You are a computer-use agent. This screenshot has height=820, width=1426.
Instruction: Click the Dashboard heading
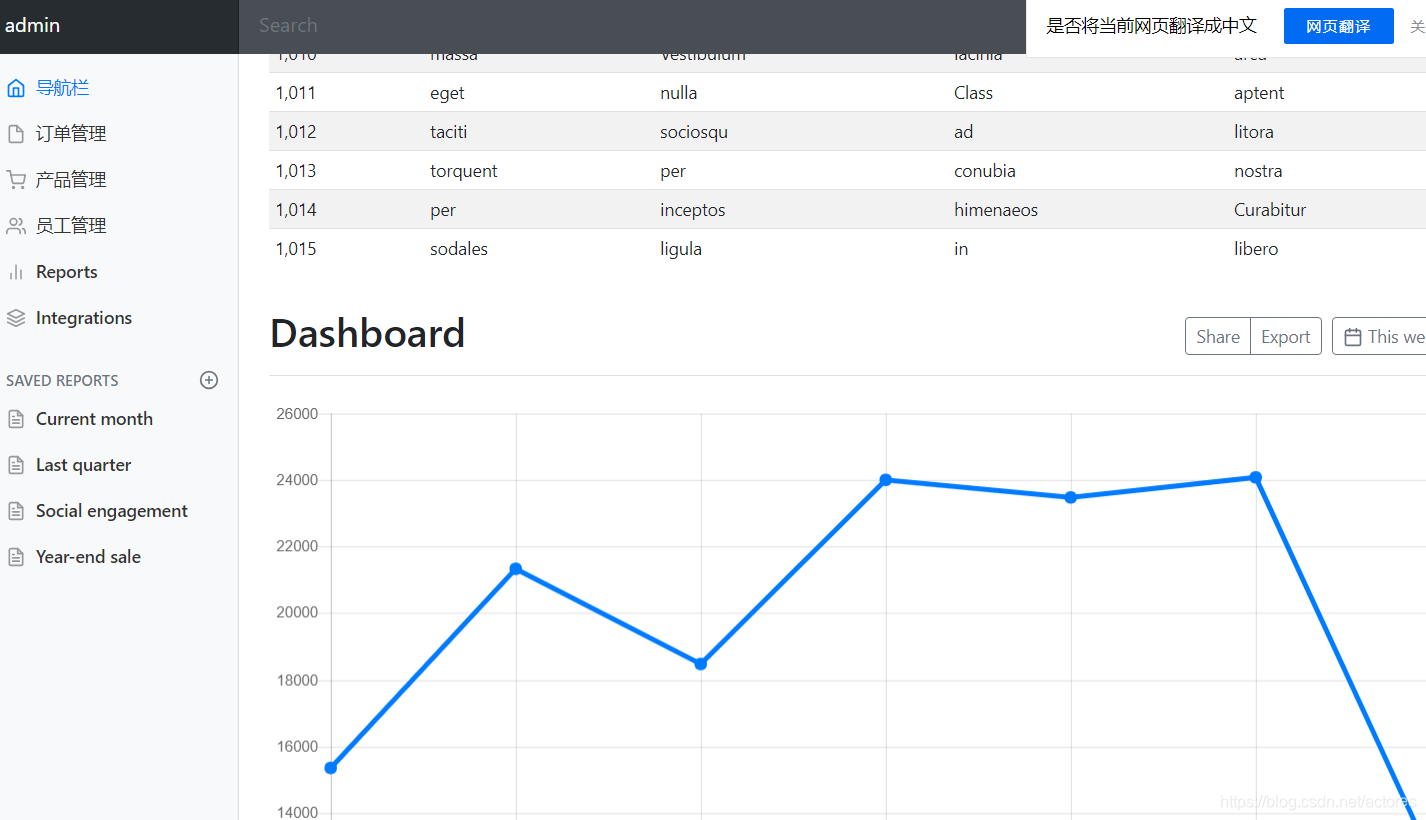point(368,333)
